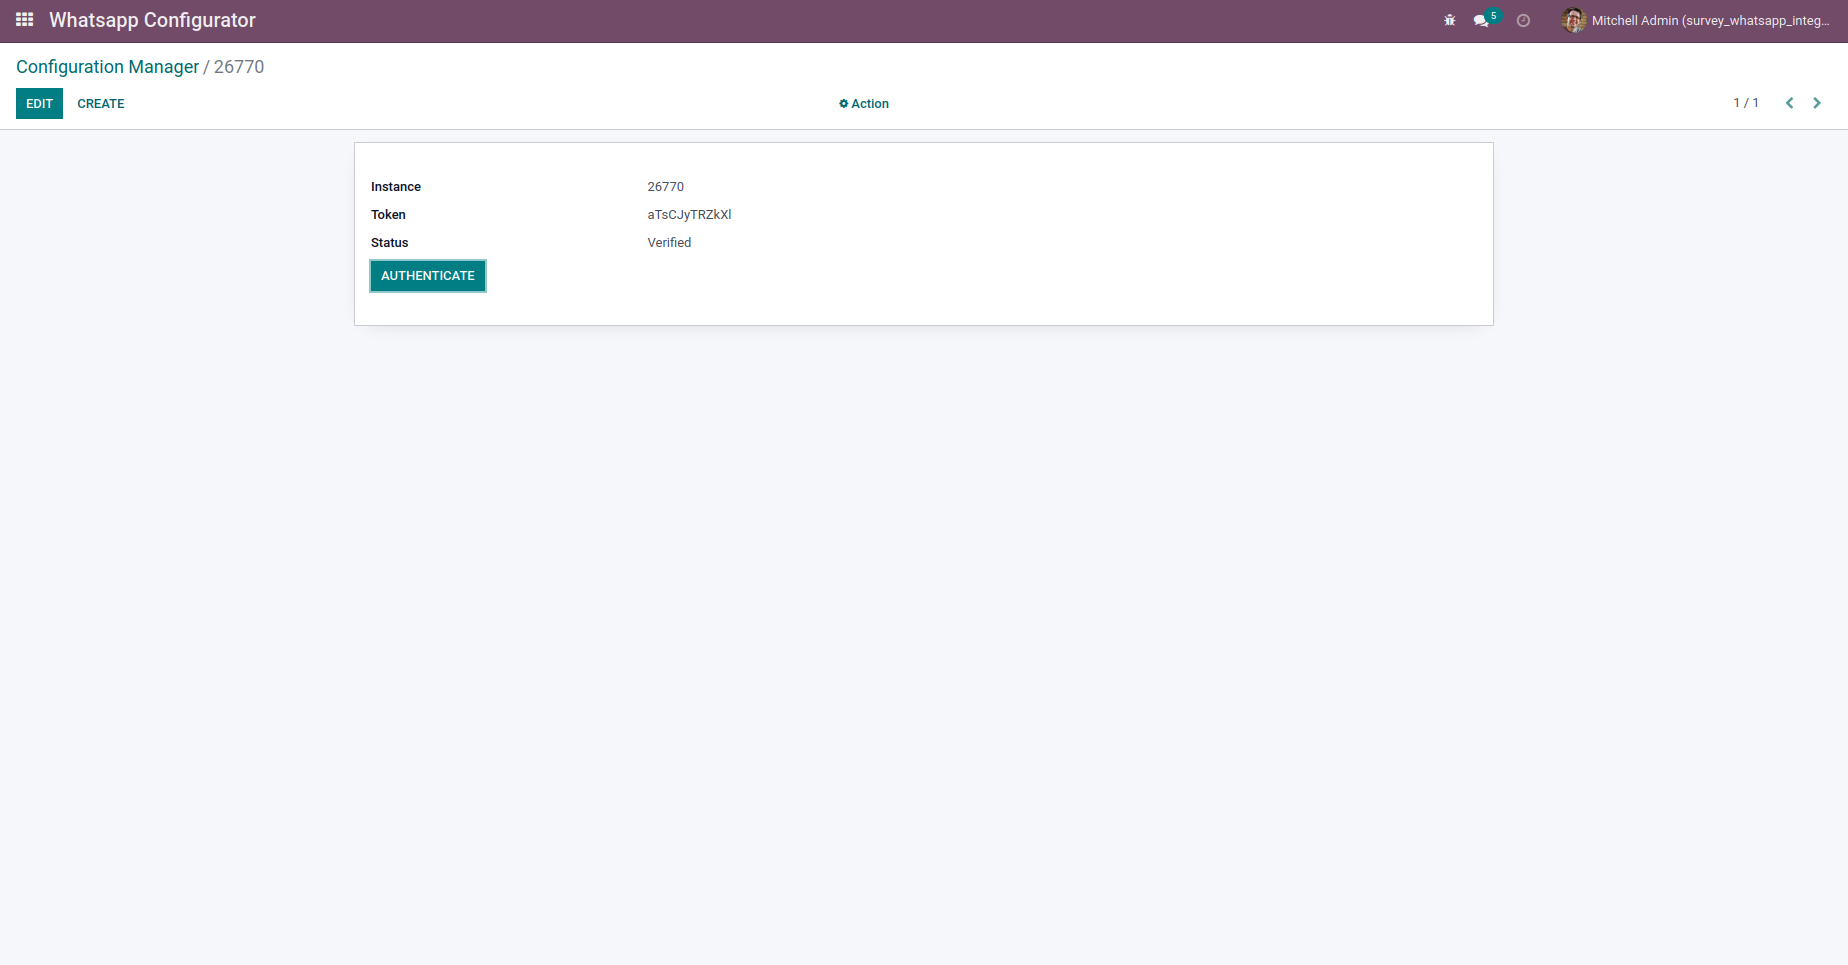Go to previous record arrow
The height and width of the screenshot is (965, 1848).
1790,103
